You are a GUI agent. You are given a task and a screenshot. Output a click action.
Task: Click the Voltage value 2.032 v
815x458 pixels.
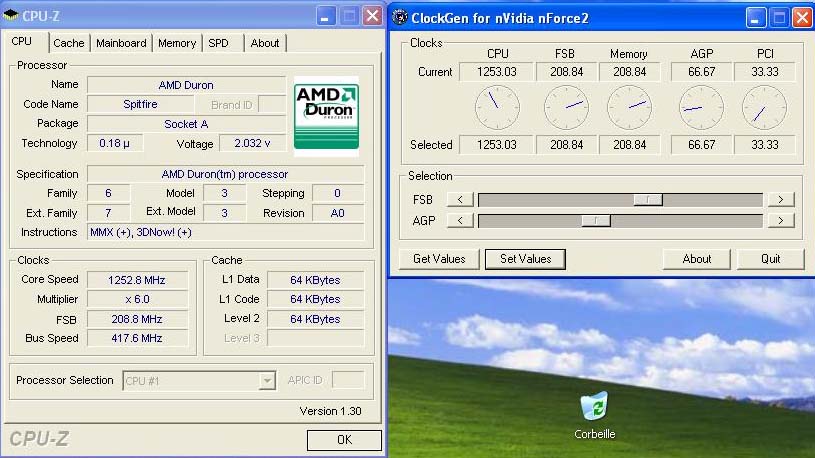click(252, 143)
